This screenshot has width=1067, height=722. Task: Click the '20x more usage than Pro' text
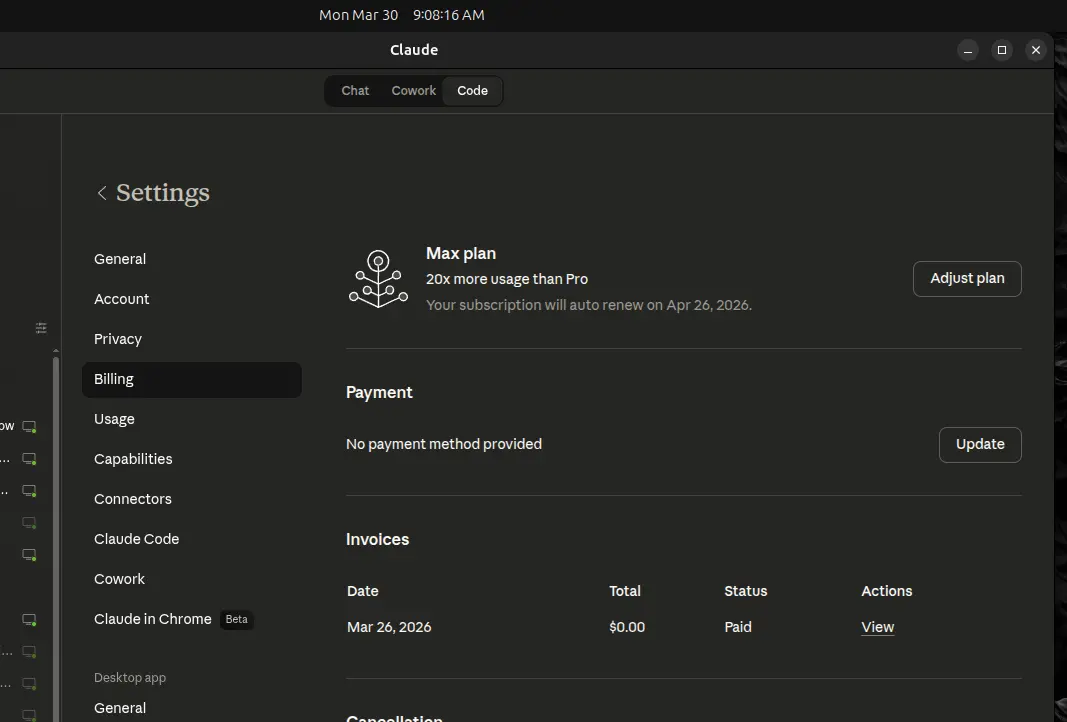pyautogui.click(x=507, y=280)
